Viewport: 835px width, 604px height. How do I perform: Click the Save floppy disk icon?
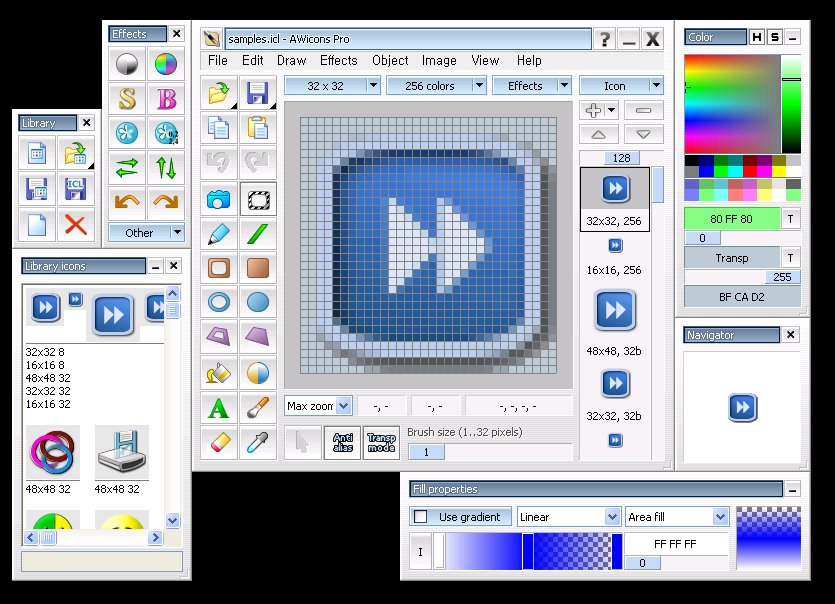tap(258, 94)
